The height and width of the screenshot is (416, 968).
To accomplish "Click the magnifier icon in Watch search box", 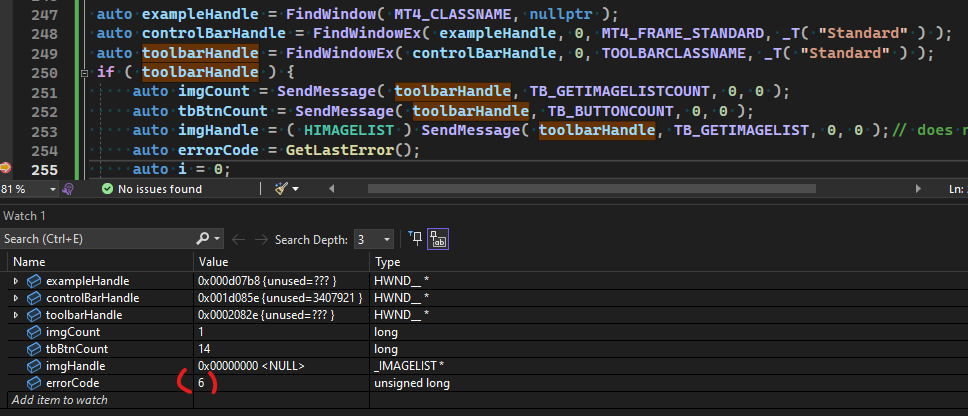I will click(x=202, y=239).
